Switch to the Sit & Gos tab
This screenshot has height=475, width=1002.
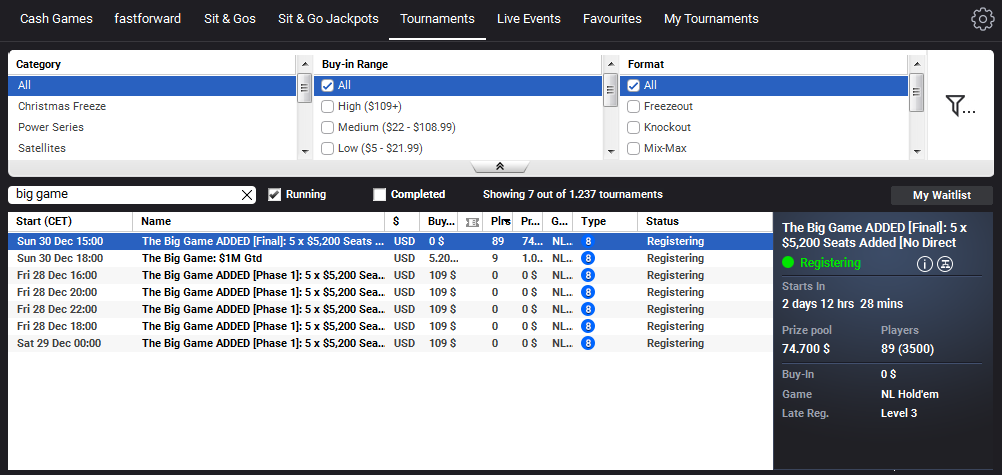point(231,19)
